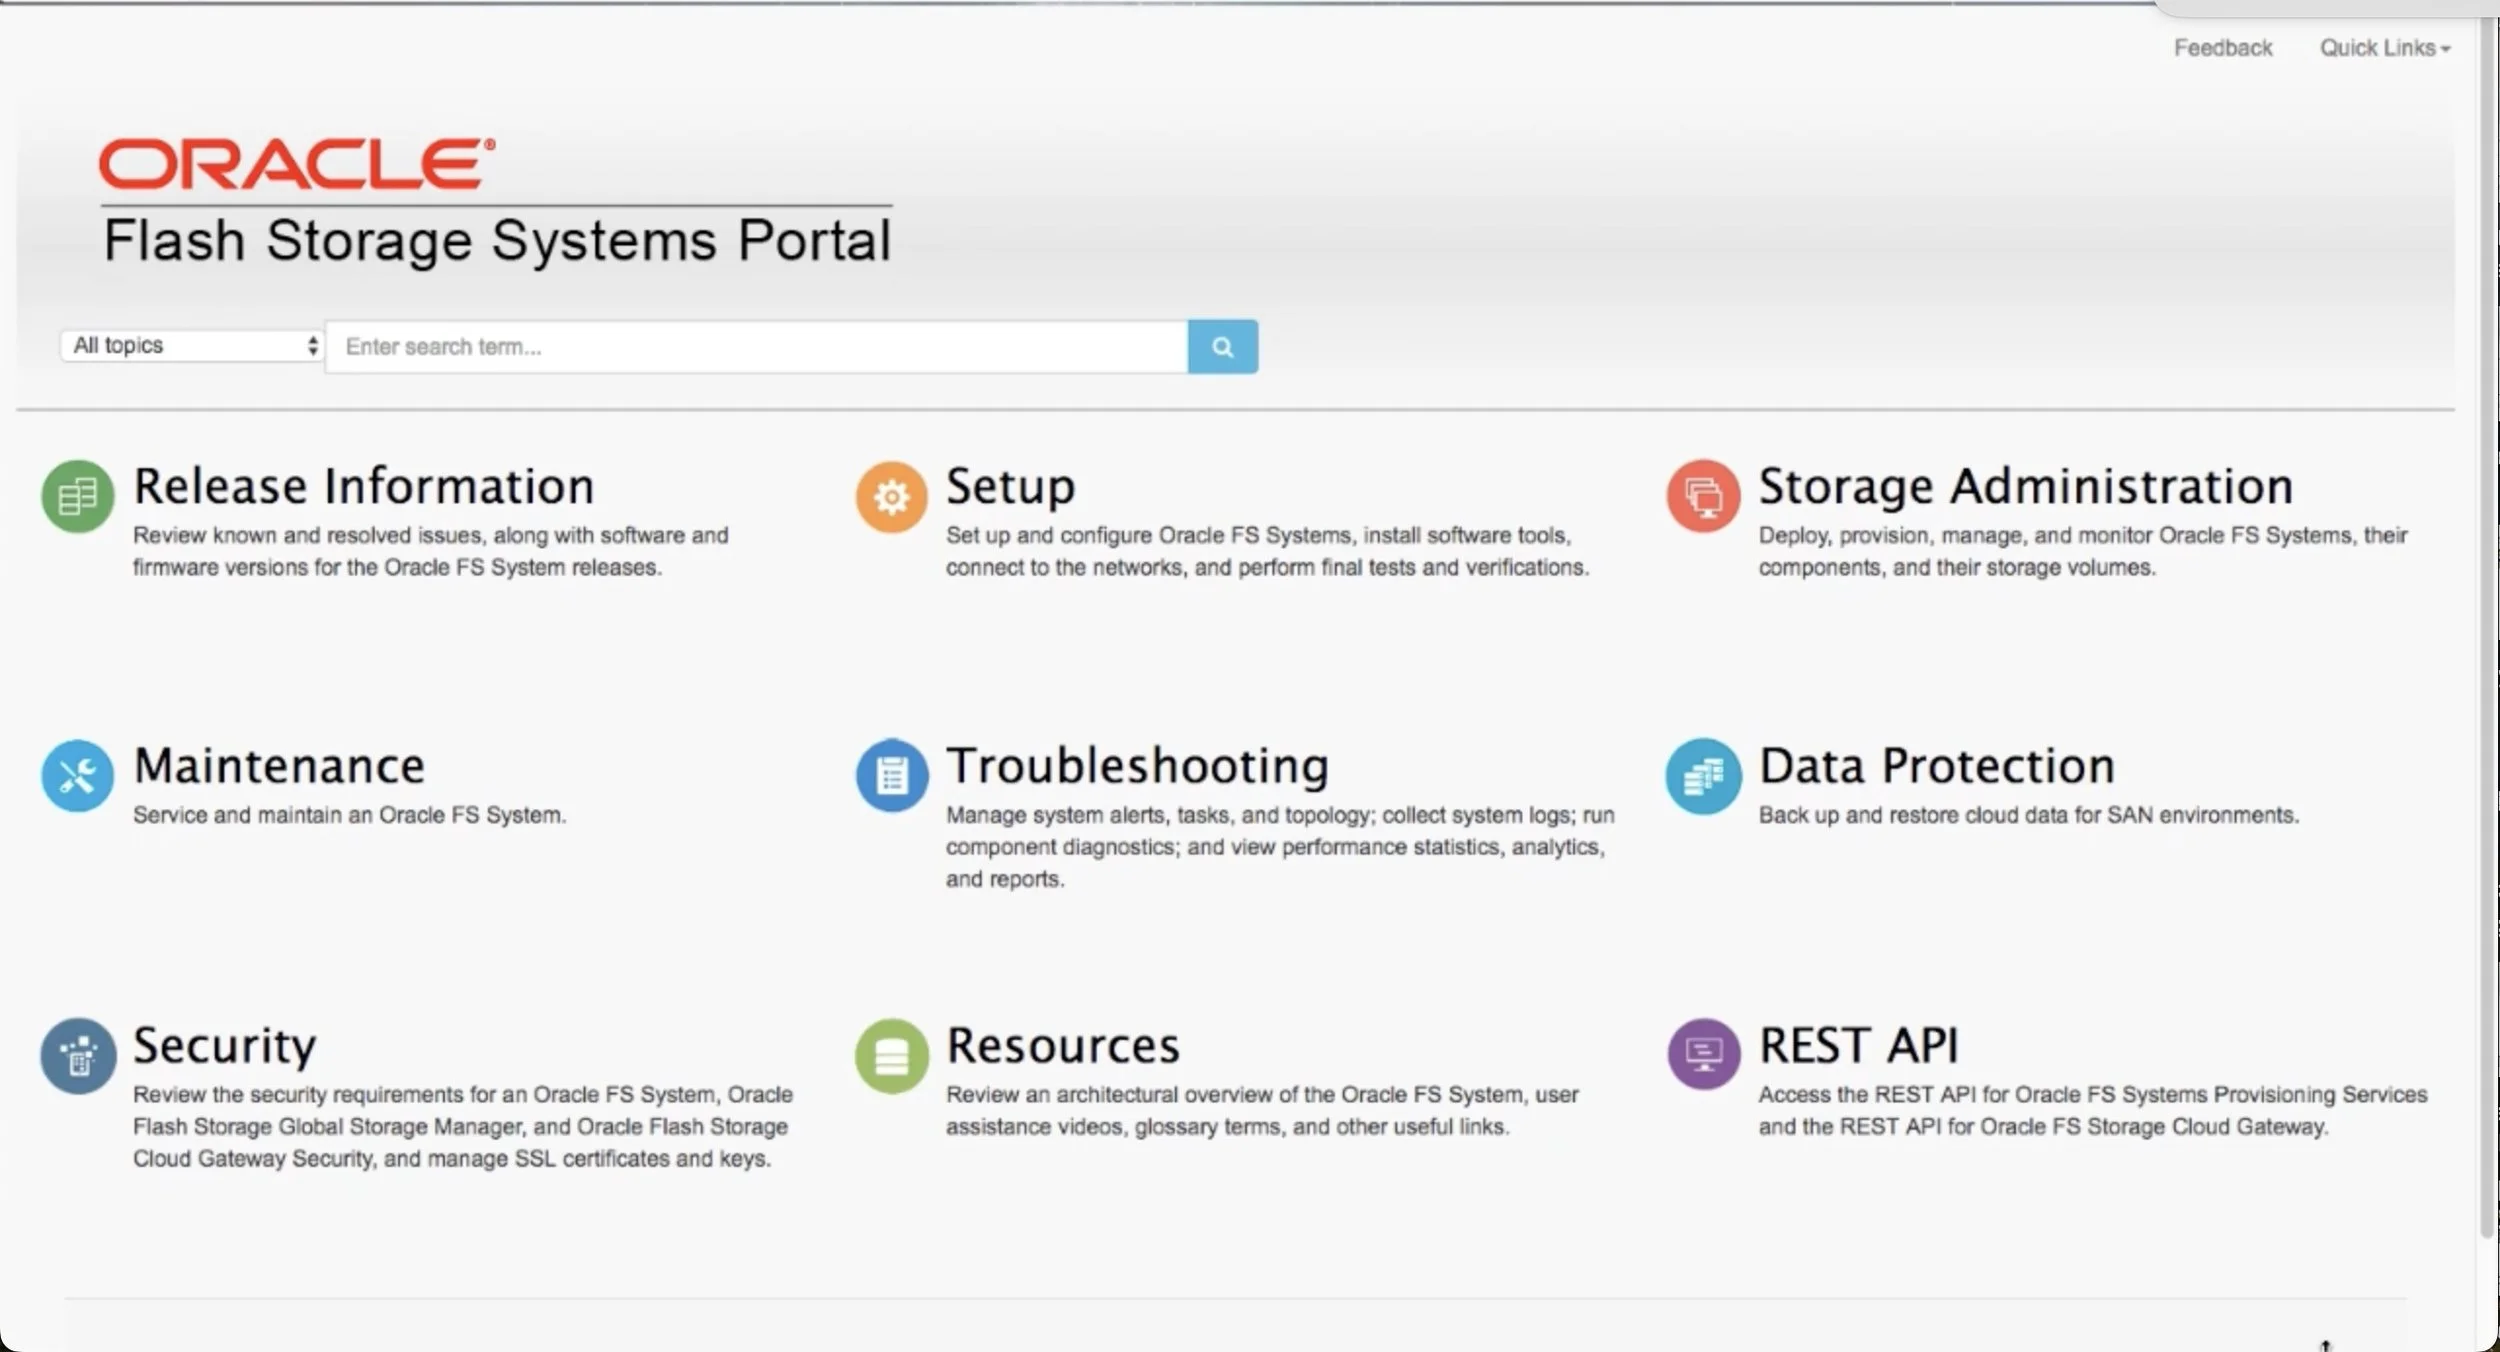
Task: Click the search term input field
Action: pyautogui.click(x=756, y=347)
